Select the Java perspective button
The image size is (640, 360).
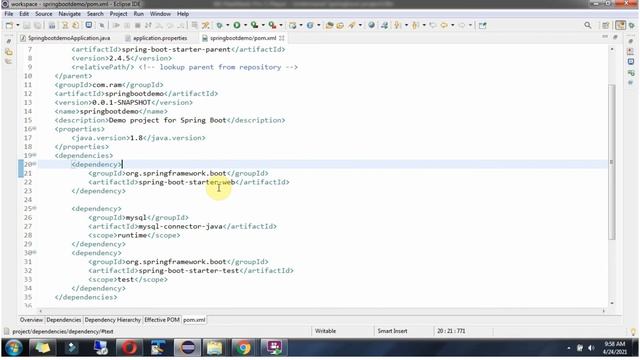620,25
